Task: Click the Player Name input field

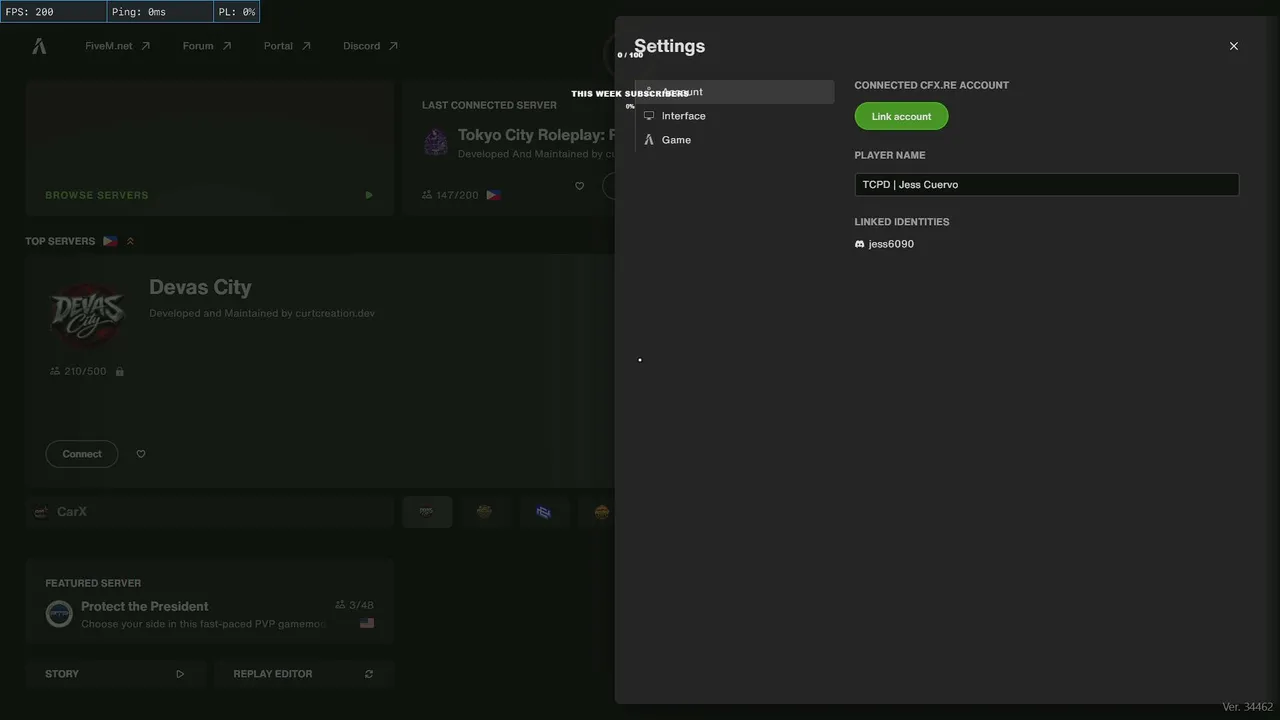Action: (1047, 184)
